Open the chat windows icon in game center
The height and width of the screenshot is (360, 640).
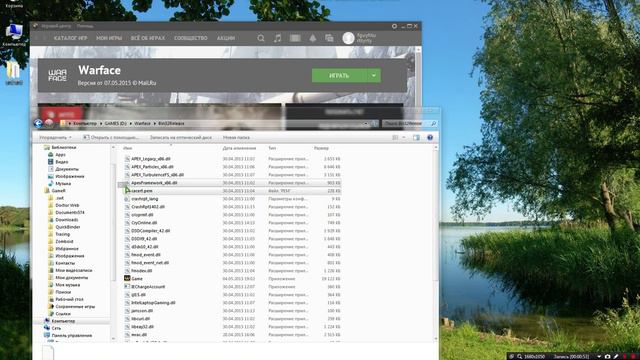tap(329, 38)
